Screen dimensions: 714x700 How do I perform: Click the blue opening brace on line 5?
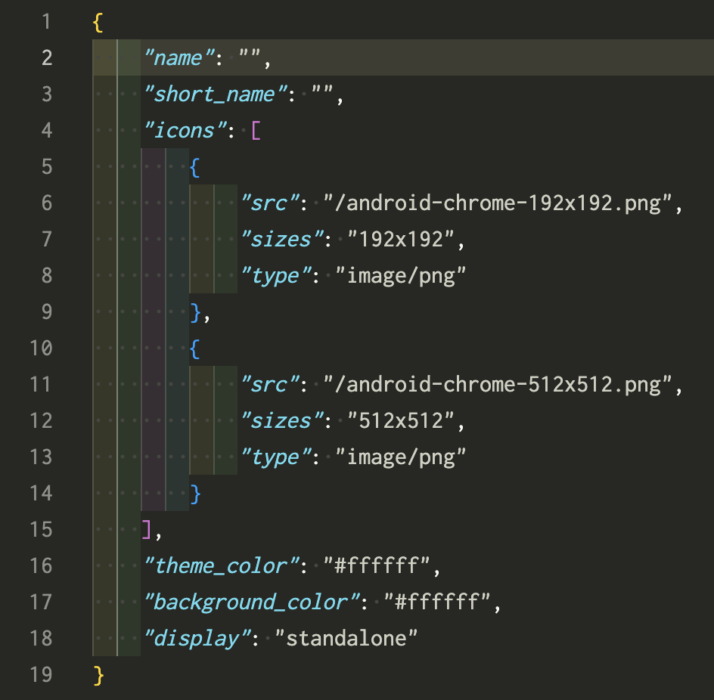(x=194, y=167)
